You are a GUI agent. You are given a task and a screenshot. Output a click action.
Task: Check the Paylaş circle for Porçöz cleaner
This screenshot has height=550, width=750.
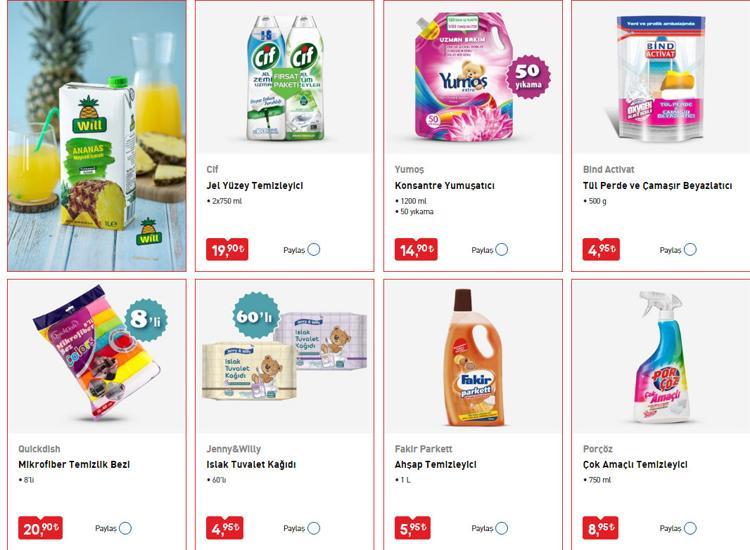pyautogui.click(x=690, y=528)
